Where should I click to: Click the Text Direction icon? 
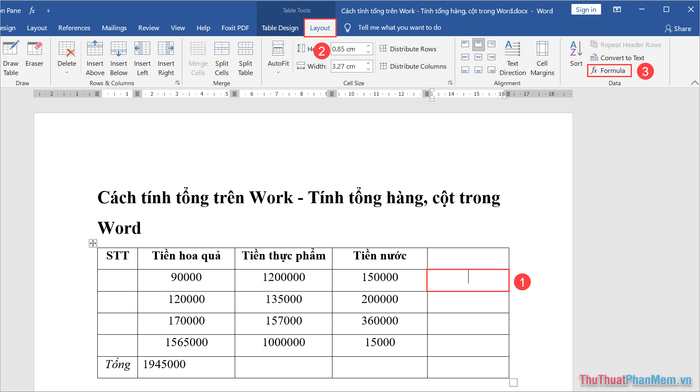pyautogui.click(x=512, y=58)
